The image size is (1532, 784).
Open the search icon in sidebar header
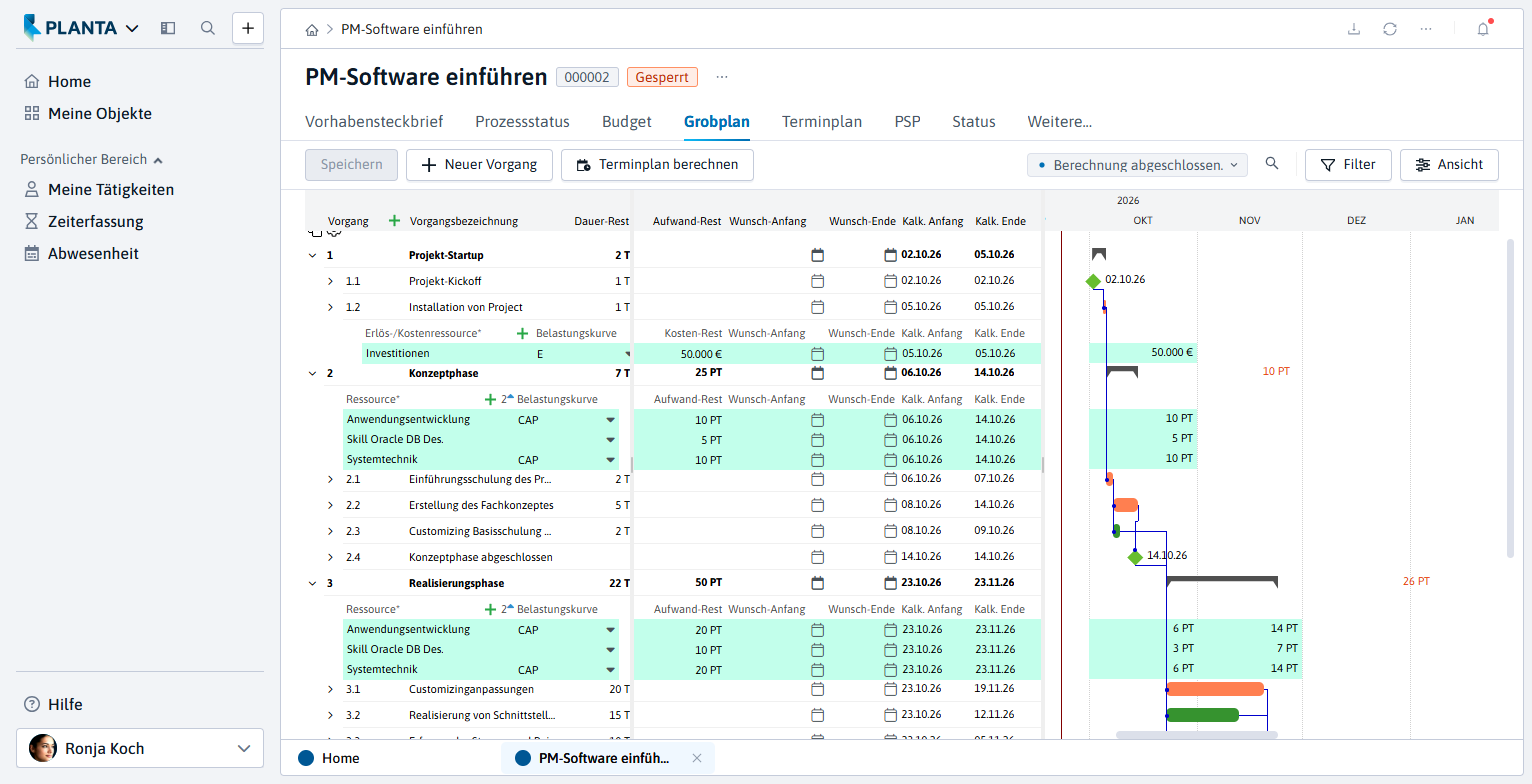(x=208, y=28)
